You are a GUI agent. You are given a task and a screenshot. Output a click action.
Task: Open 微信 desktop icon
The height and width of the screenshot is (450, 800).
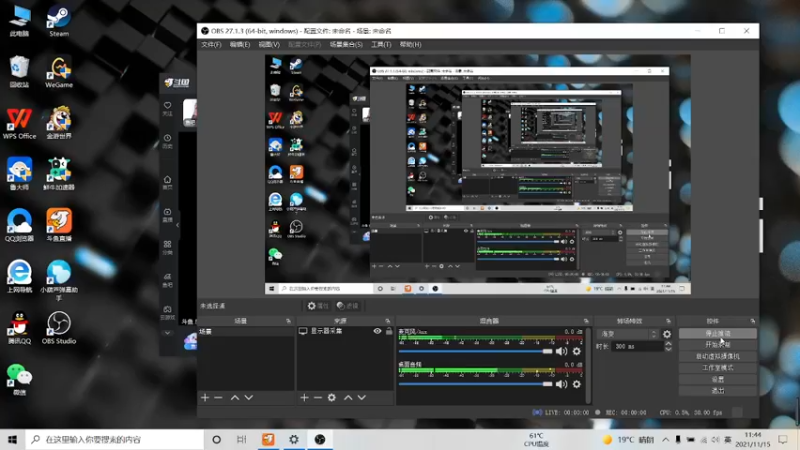point(19,379)
